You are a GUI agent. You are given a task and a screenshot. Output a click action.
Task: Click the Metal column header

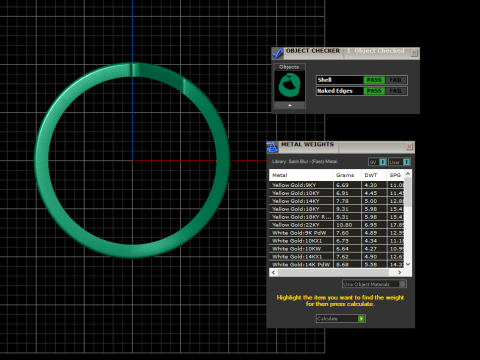click(x=301, y=175)
